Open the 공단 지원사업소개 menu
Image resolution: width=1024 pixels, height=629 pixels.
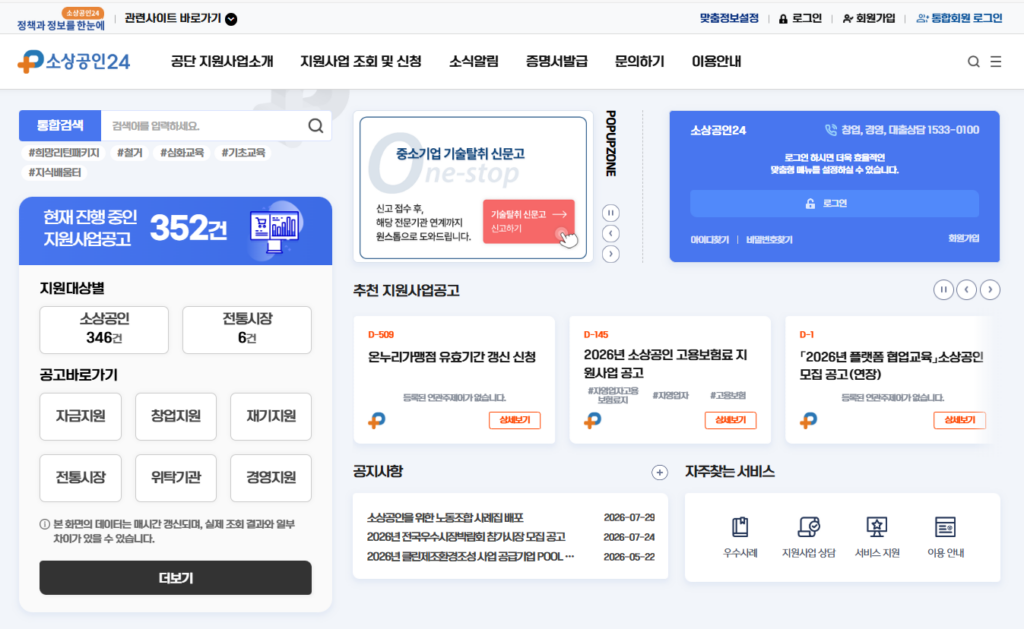coord(222,61)
